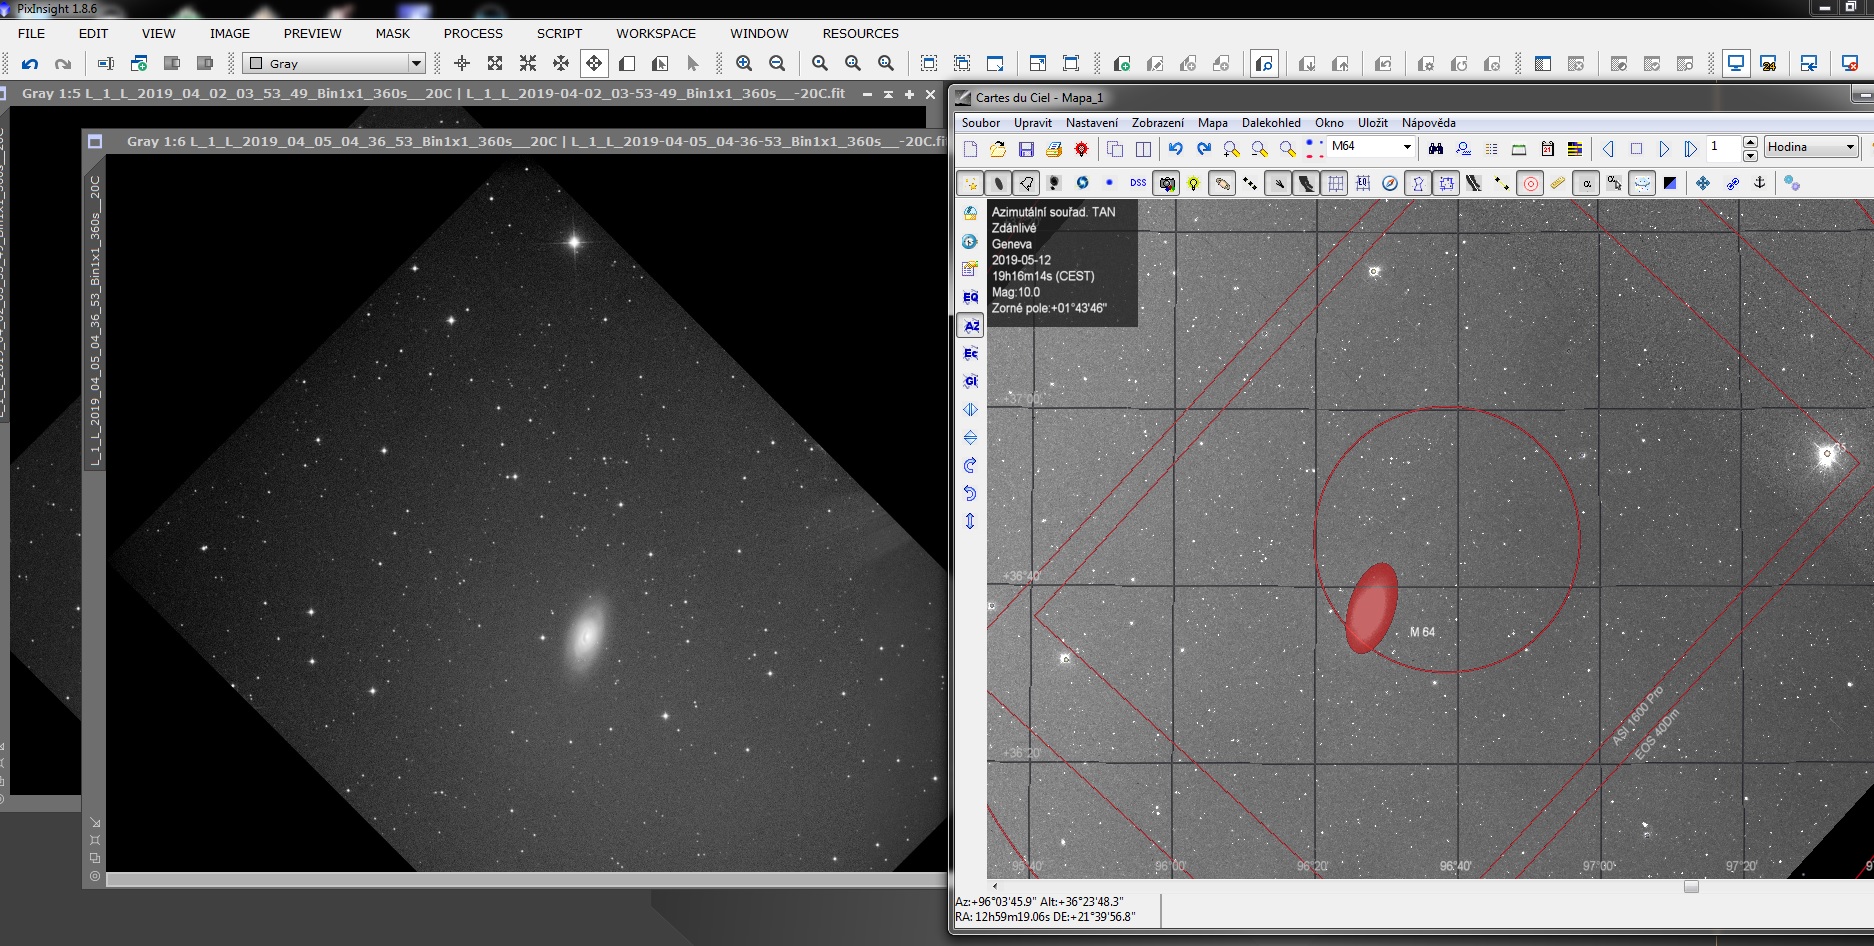
Task: Shade the 03_53_49 image window
Action: click(888, 94)
